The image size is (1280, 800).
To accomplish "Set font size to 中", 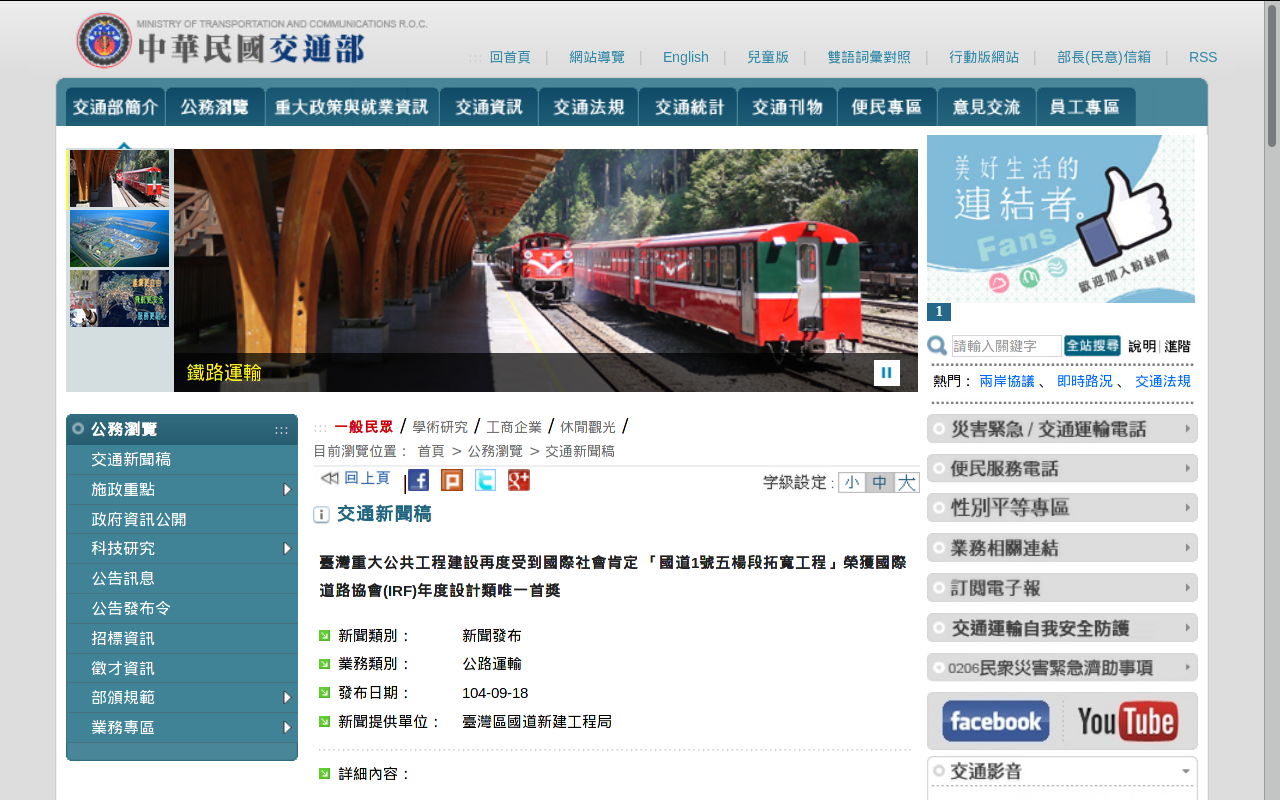I will coord(879,482).
